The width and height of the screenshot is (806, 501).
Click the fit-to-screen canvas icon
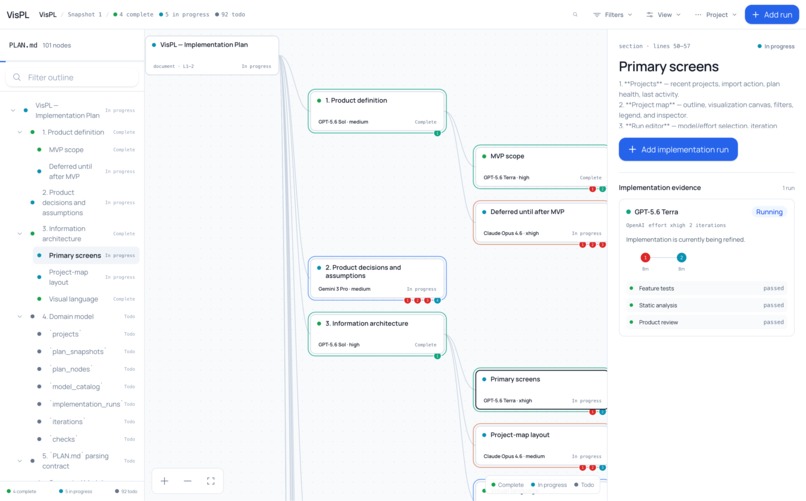[x=211, y=481]
